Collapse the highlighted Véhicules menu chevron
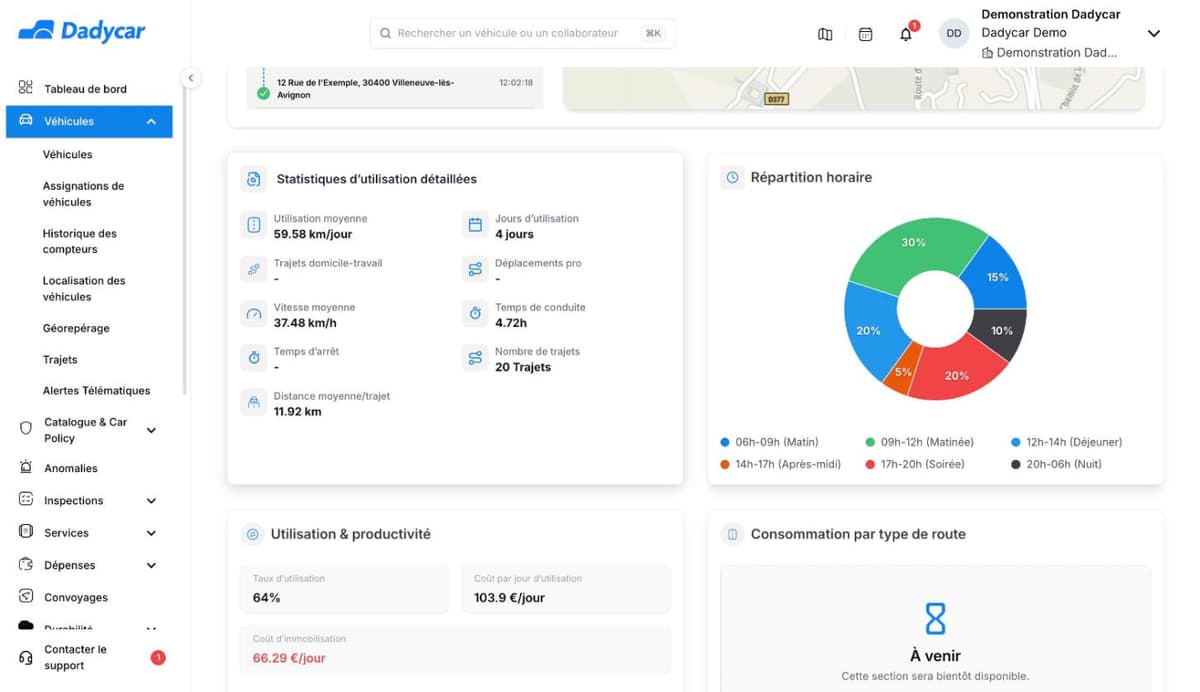The image size is (1200, 692). [x=151, y=121]
